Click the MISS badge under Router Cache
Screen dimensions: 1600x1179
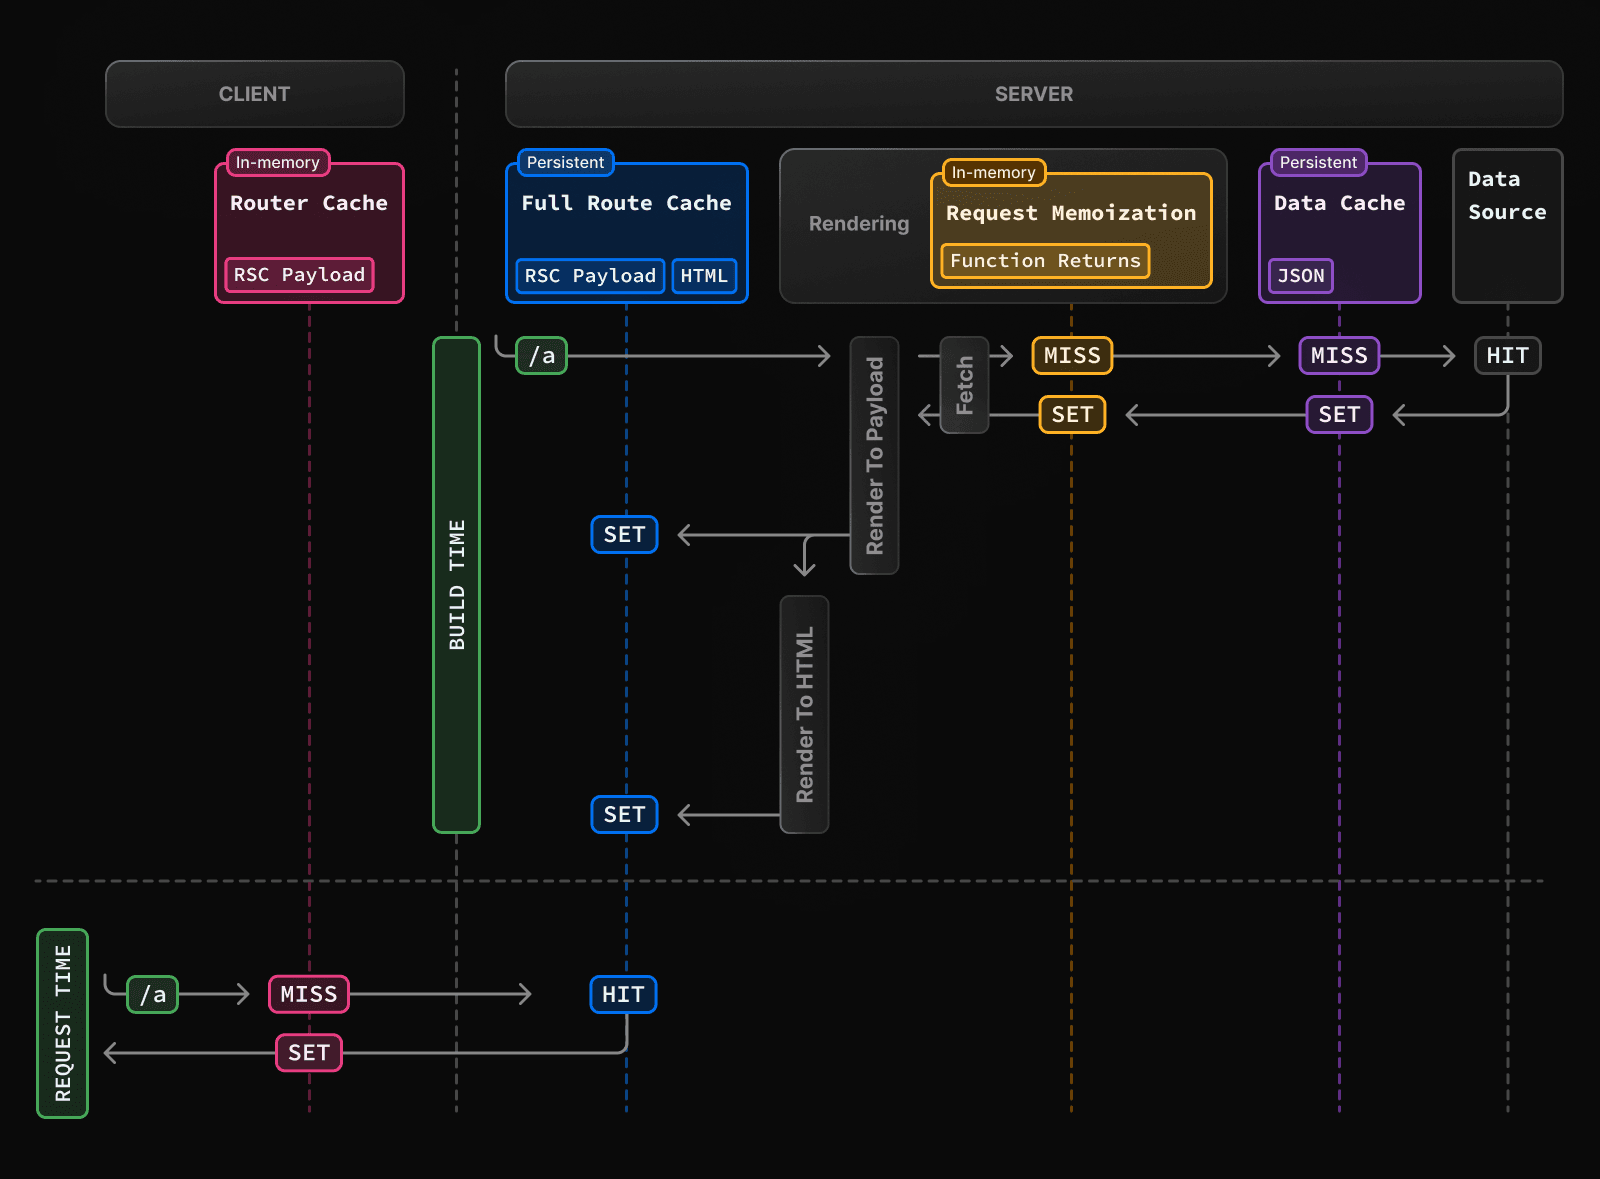pyautogui.click(x=308, y=993)
